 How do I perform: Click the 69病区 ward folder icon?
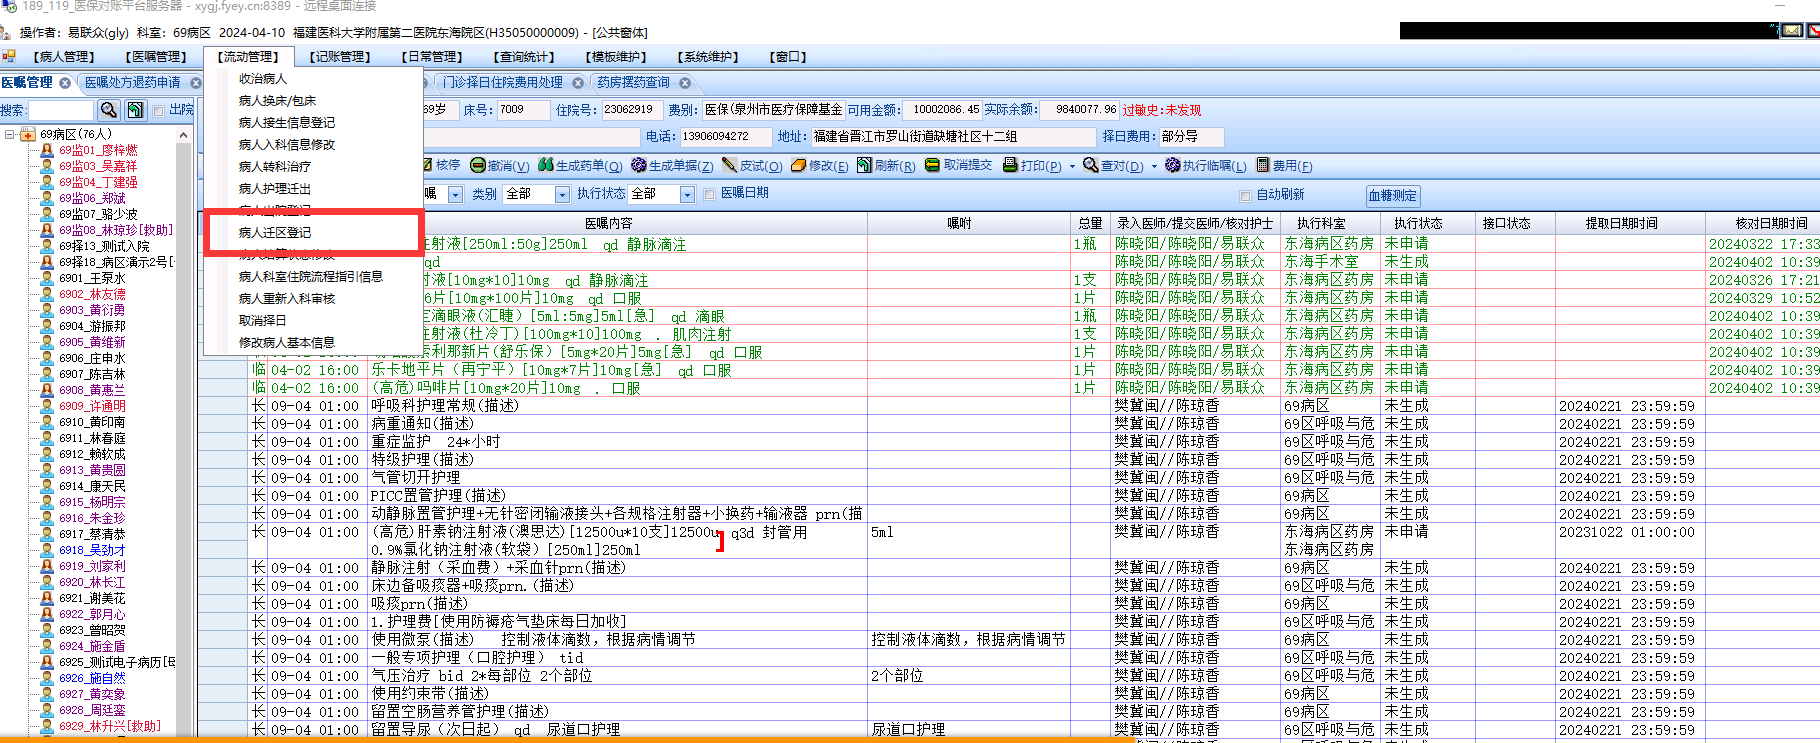point(28,134)
